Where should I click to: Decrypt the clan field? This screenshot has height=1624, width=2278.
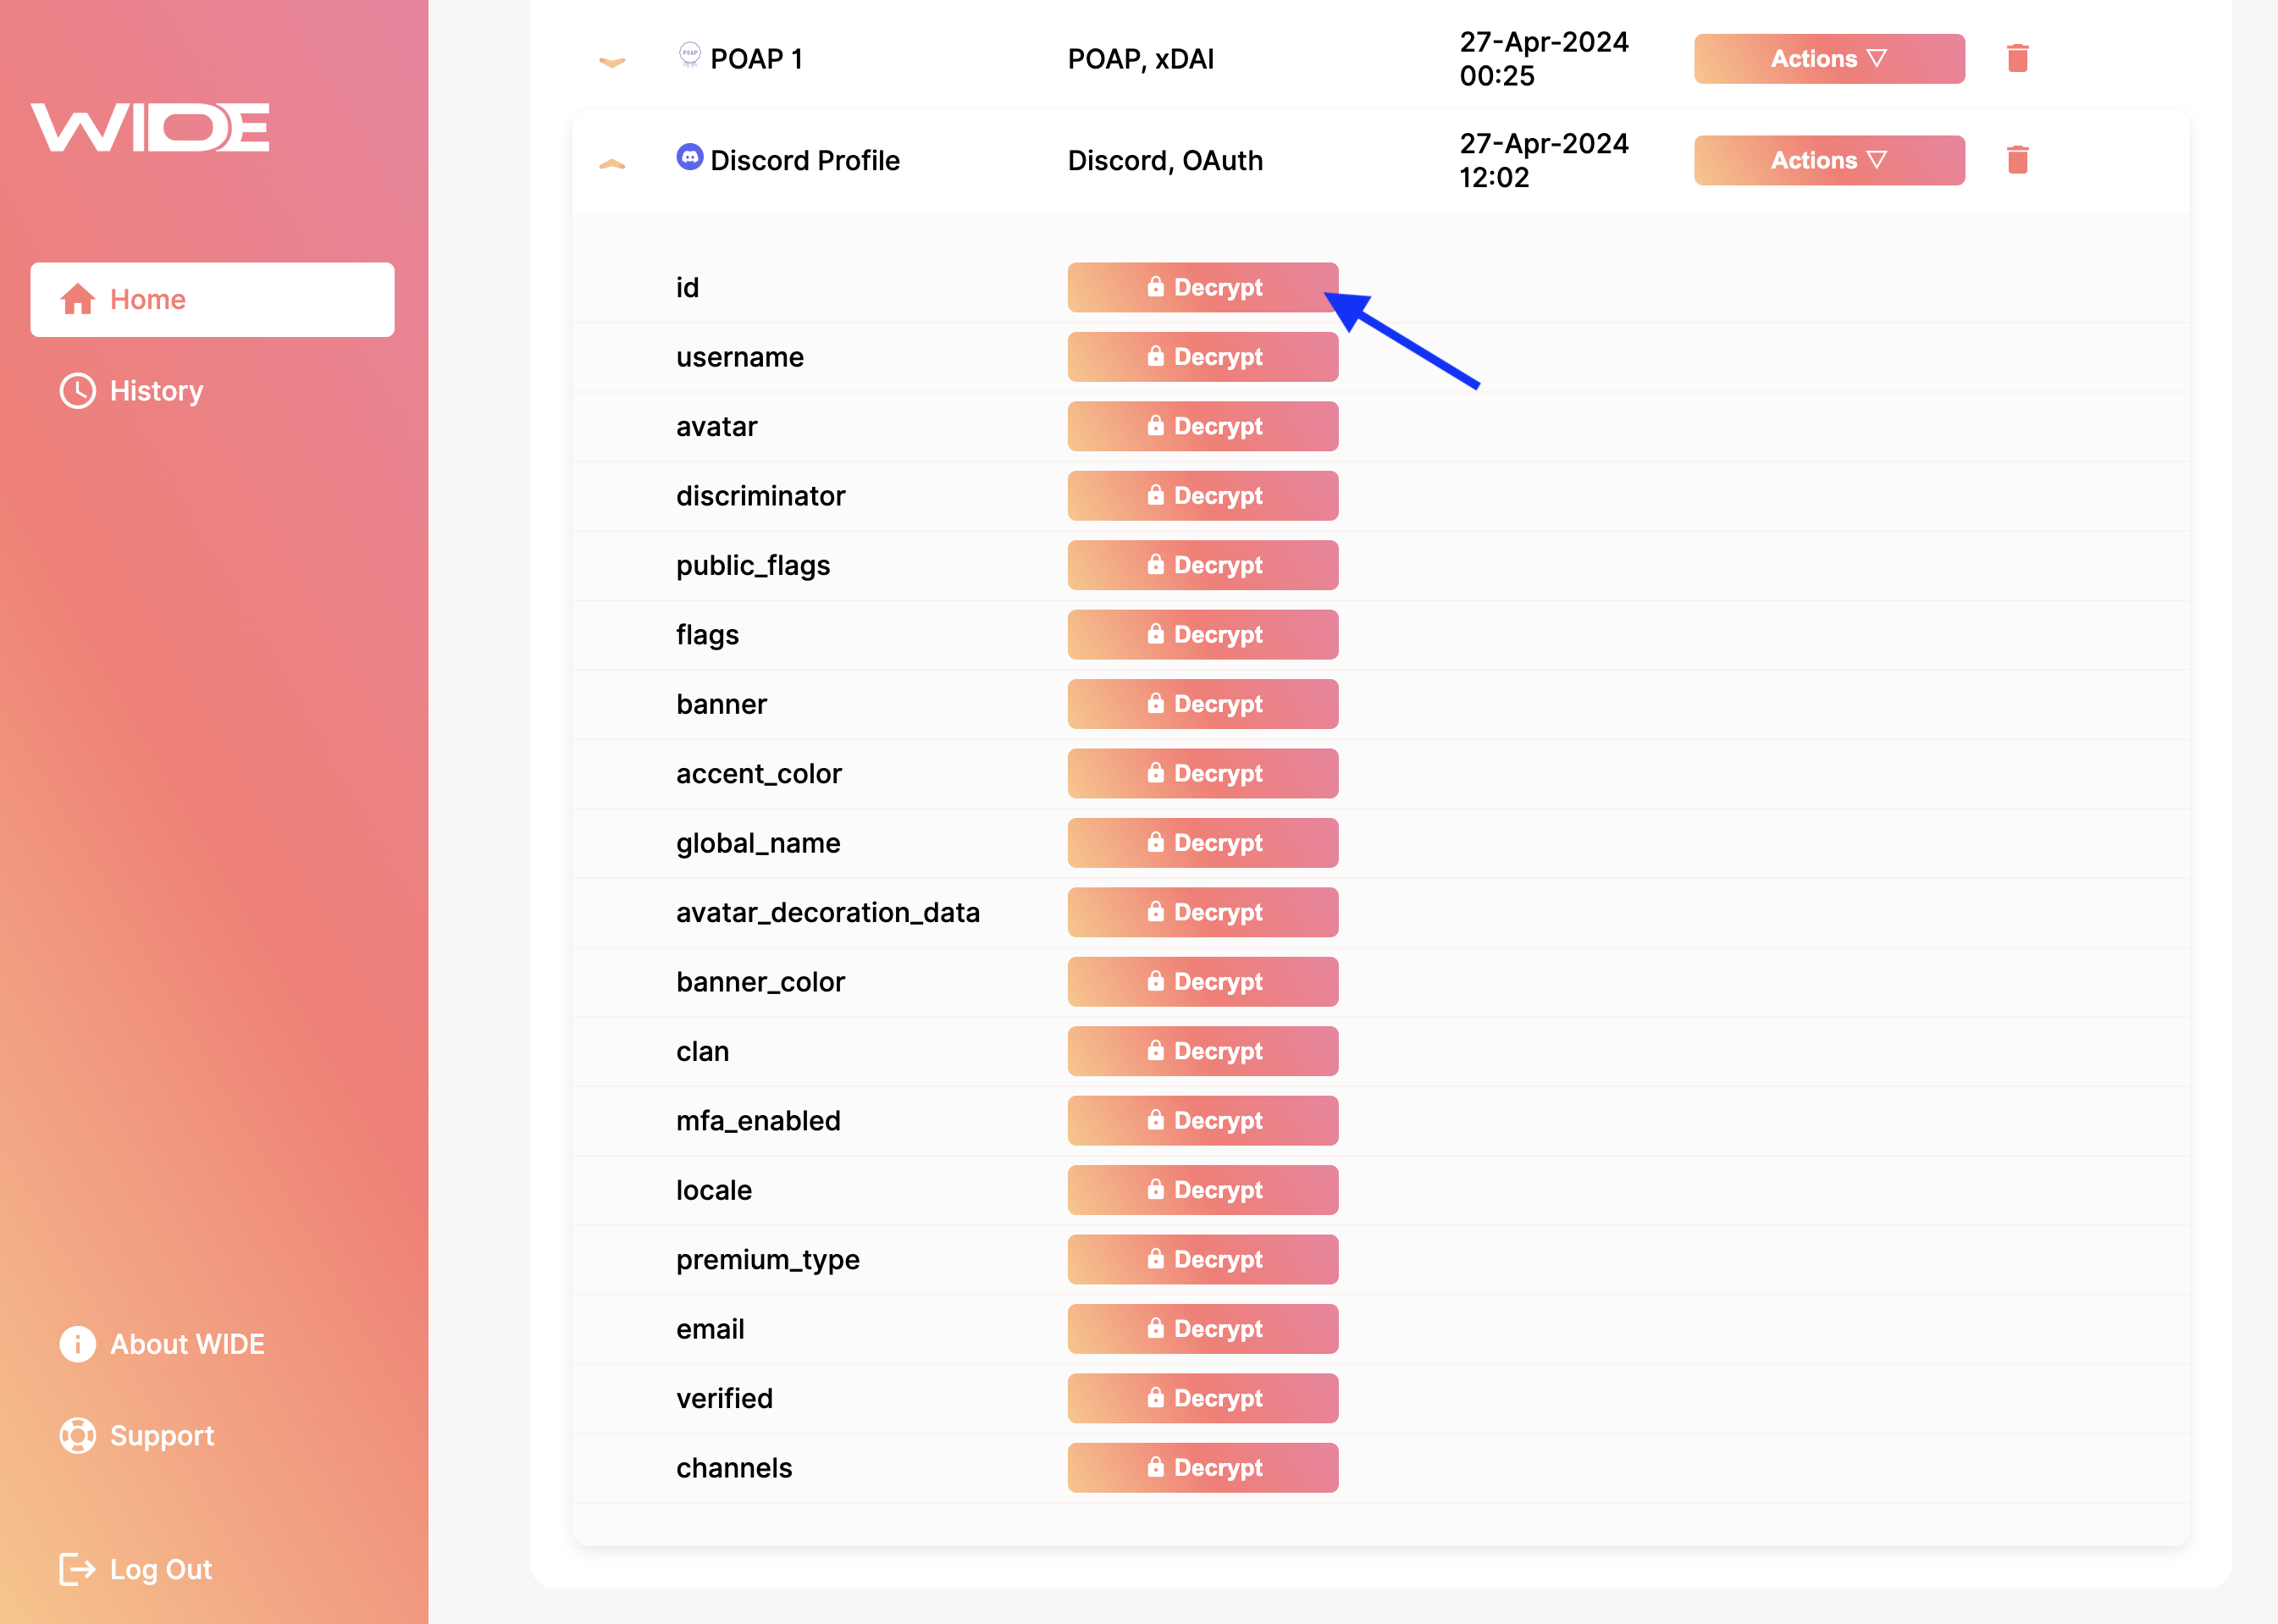click(x=1203, y=1051)
